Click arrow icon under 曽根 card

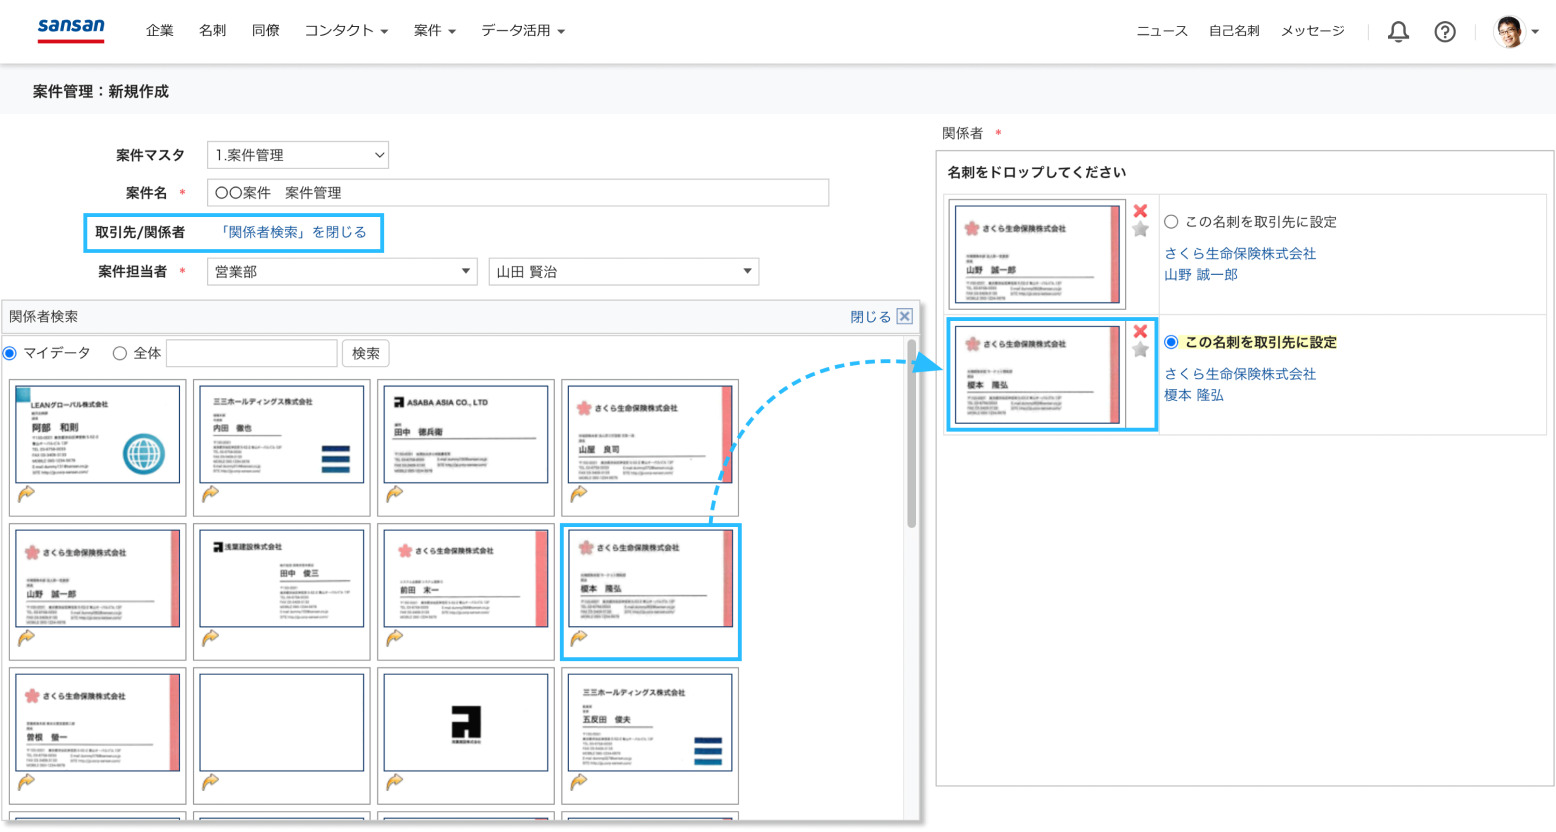coord(26,781)
